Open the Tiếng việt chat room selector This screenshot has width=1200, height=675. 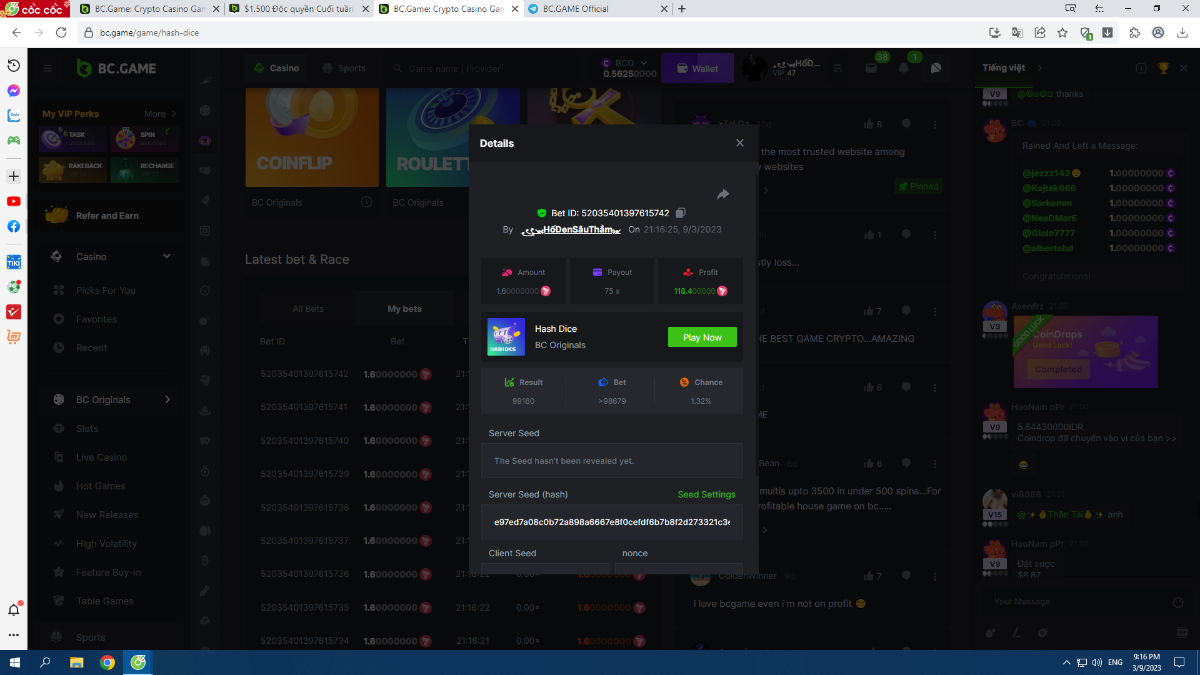click(1011, 68)
